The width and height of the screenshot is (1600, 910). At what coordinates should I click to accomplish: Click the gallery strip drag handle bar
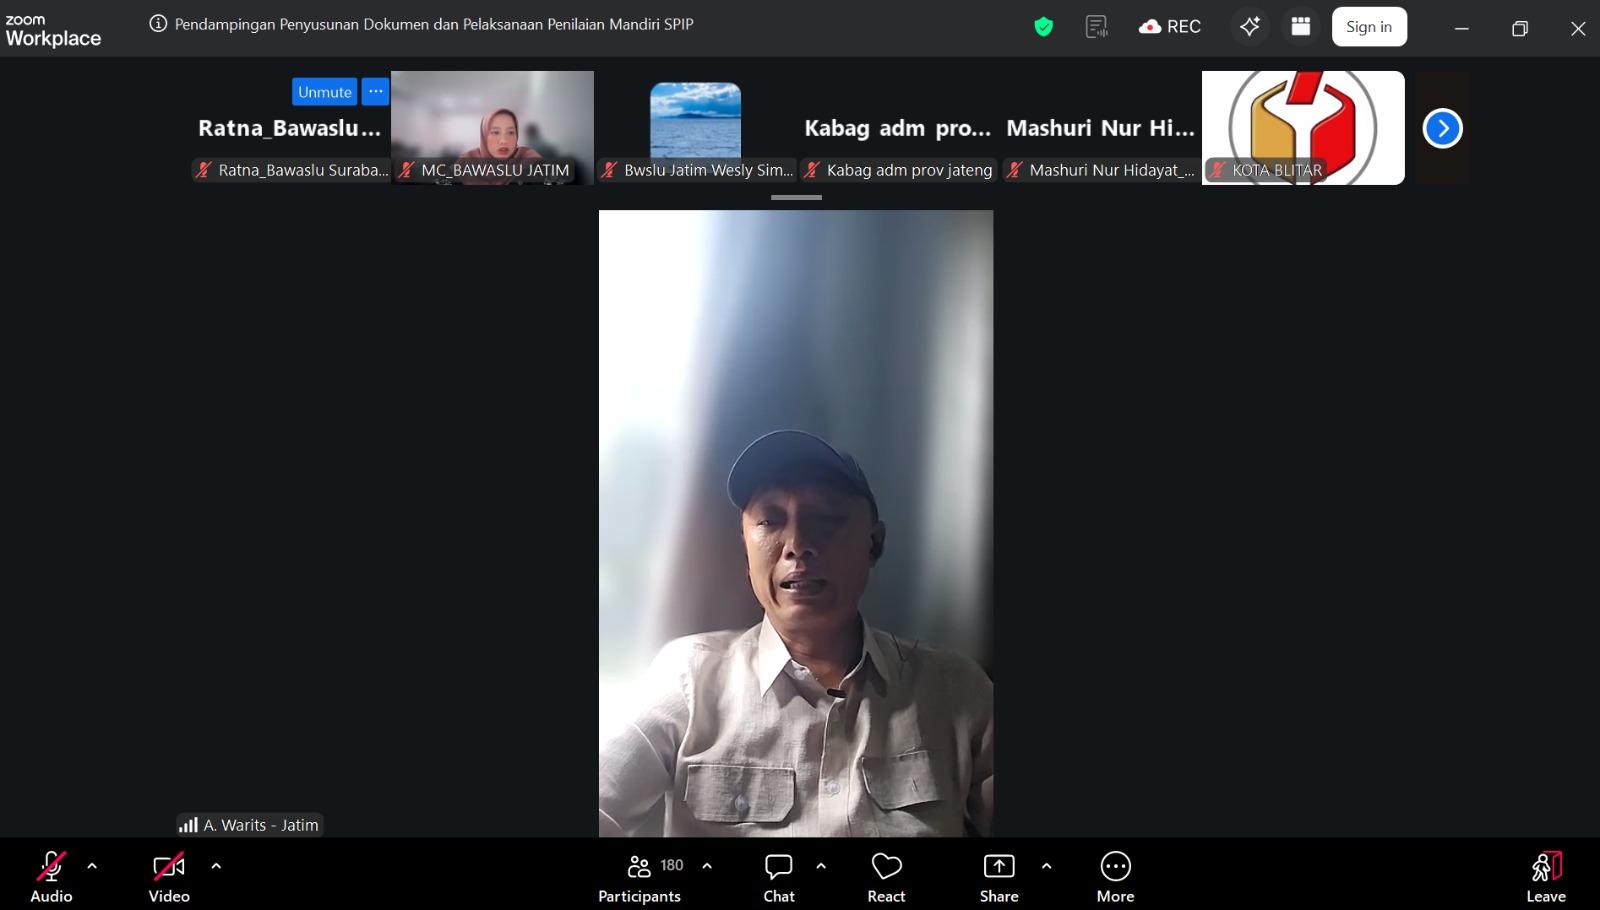796,198
